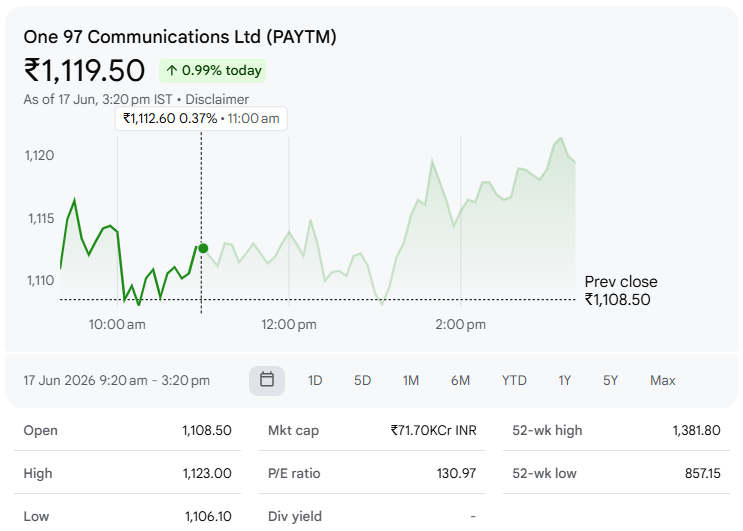Click the current price ₹1,119.50
This screenshot has height=531, width=743.
click(x=84, y=71)
